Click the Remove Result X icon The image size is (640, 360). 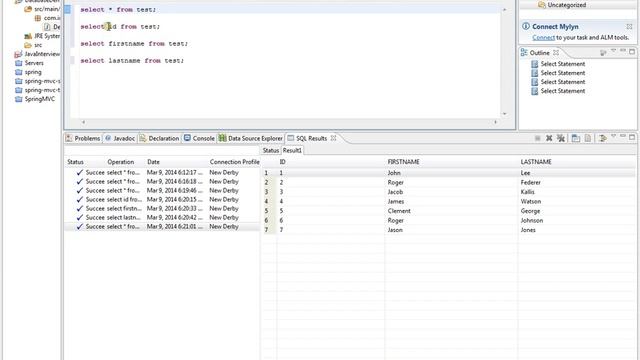(x=549, y=138)
